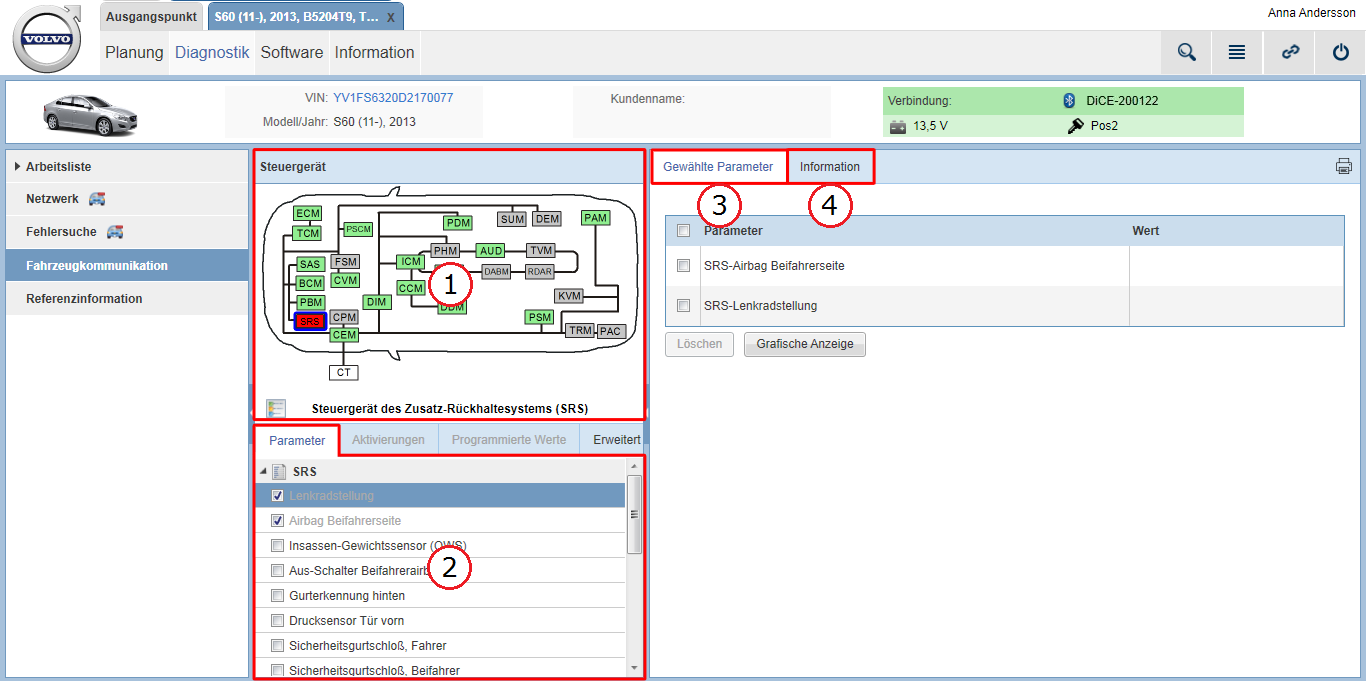1366x681 pixels.
Task: Check Sicherheitsgurtschloß, Fahrer parameter
Action: click(277, 646)
